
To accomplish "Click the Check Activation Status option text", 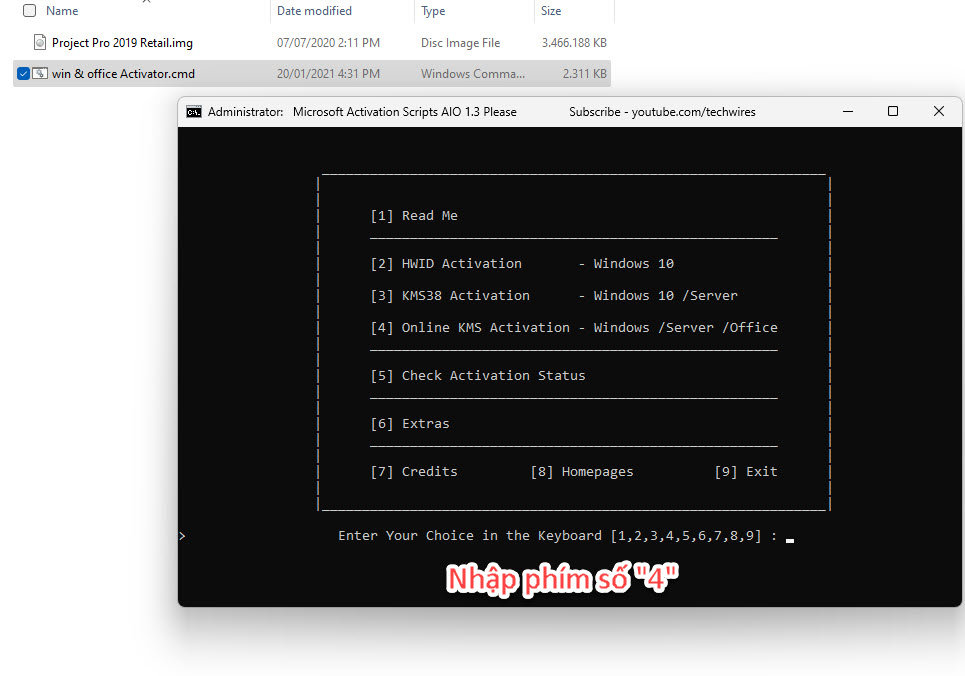I will click(478, 375).
